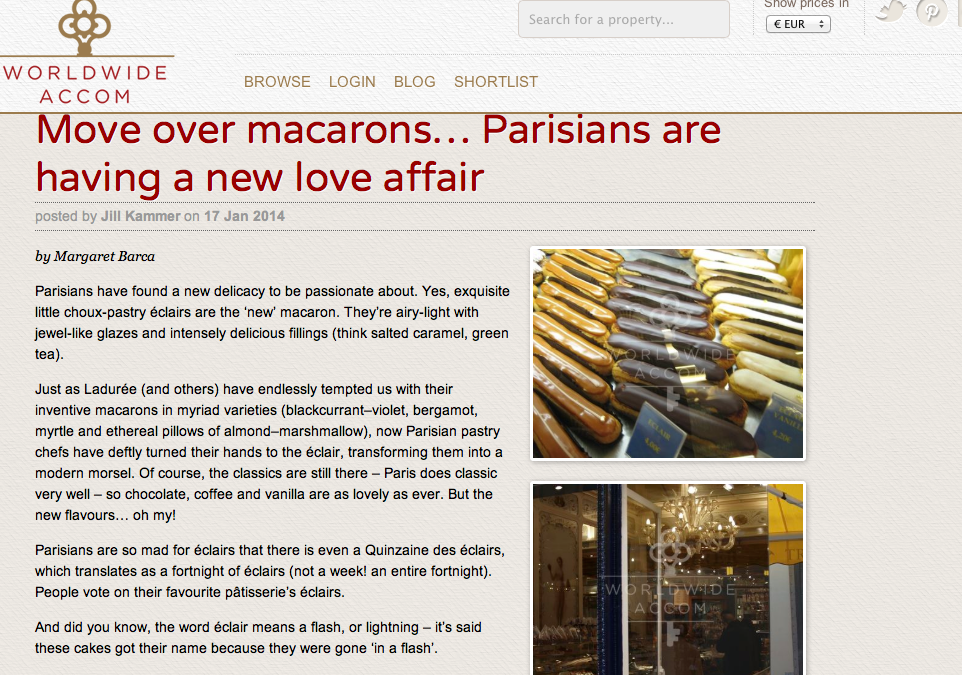Open the BROWSE menu item
962x675 pixels.
tap(277, 82)
